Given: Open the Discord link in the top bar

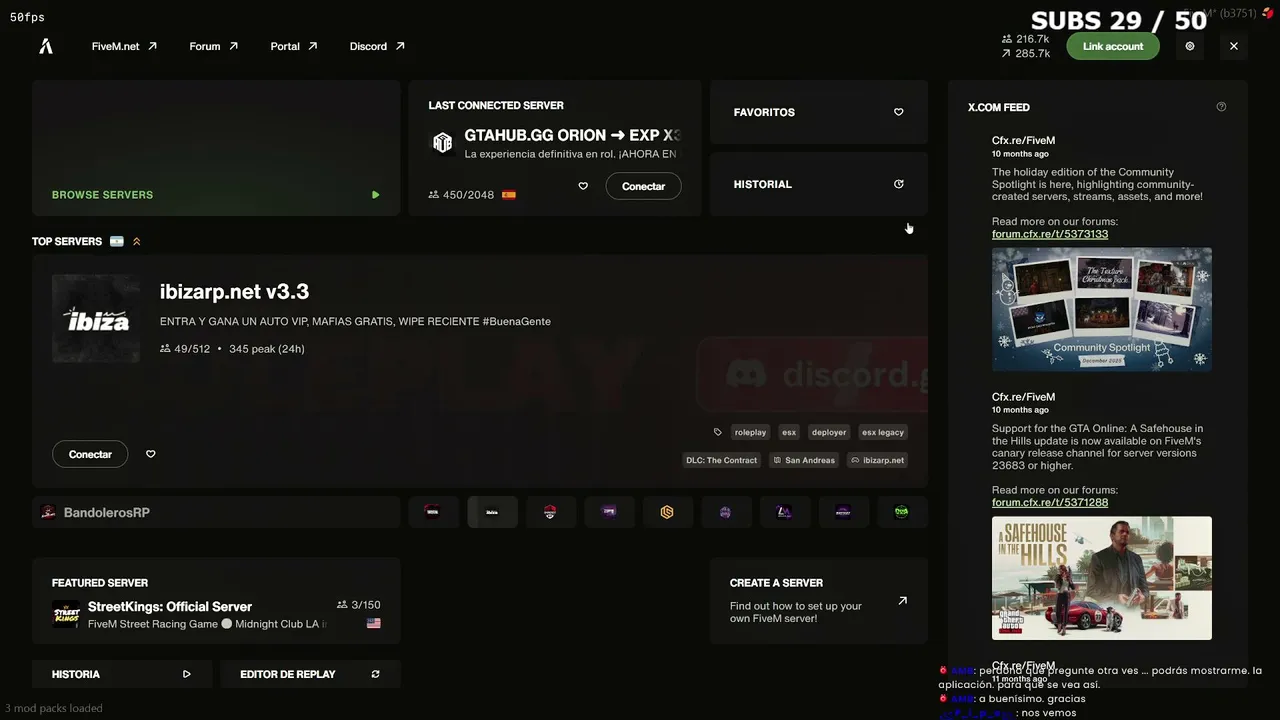Looking at the screenshot, I should coord(377,46).
